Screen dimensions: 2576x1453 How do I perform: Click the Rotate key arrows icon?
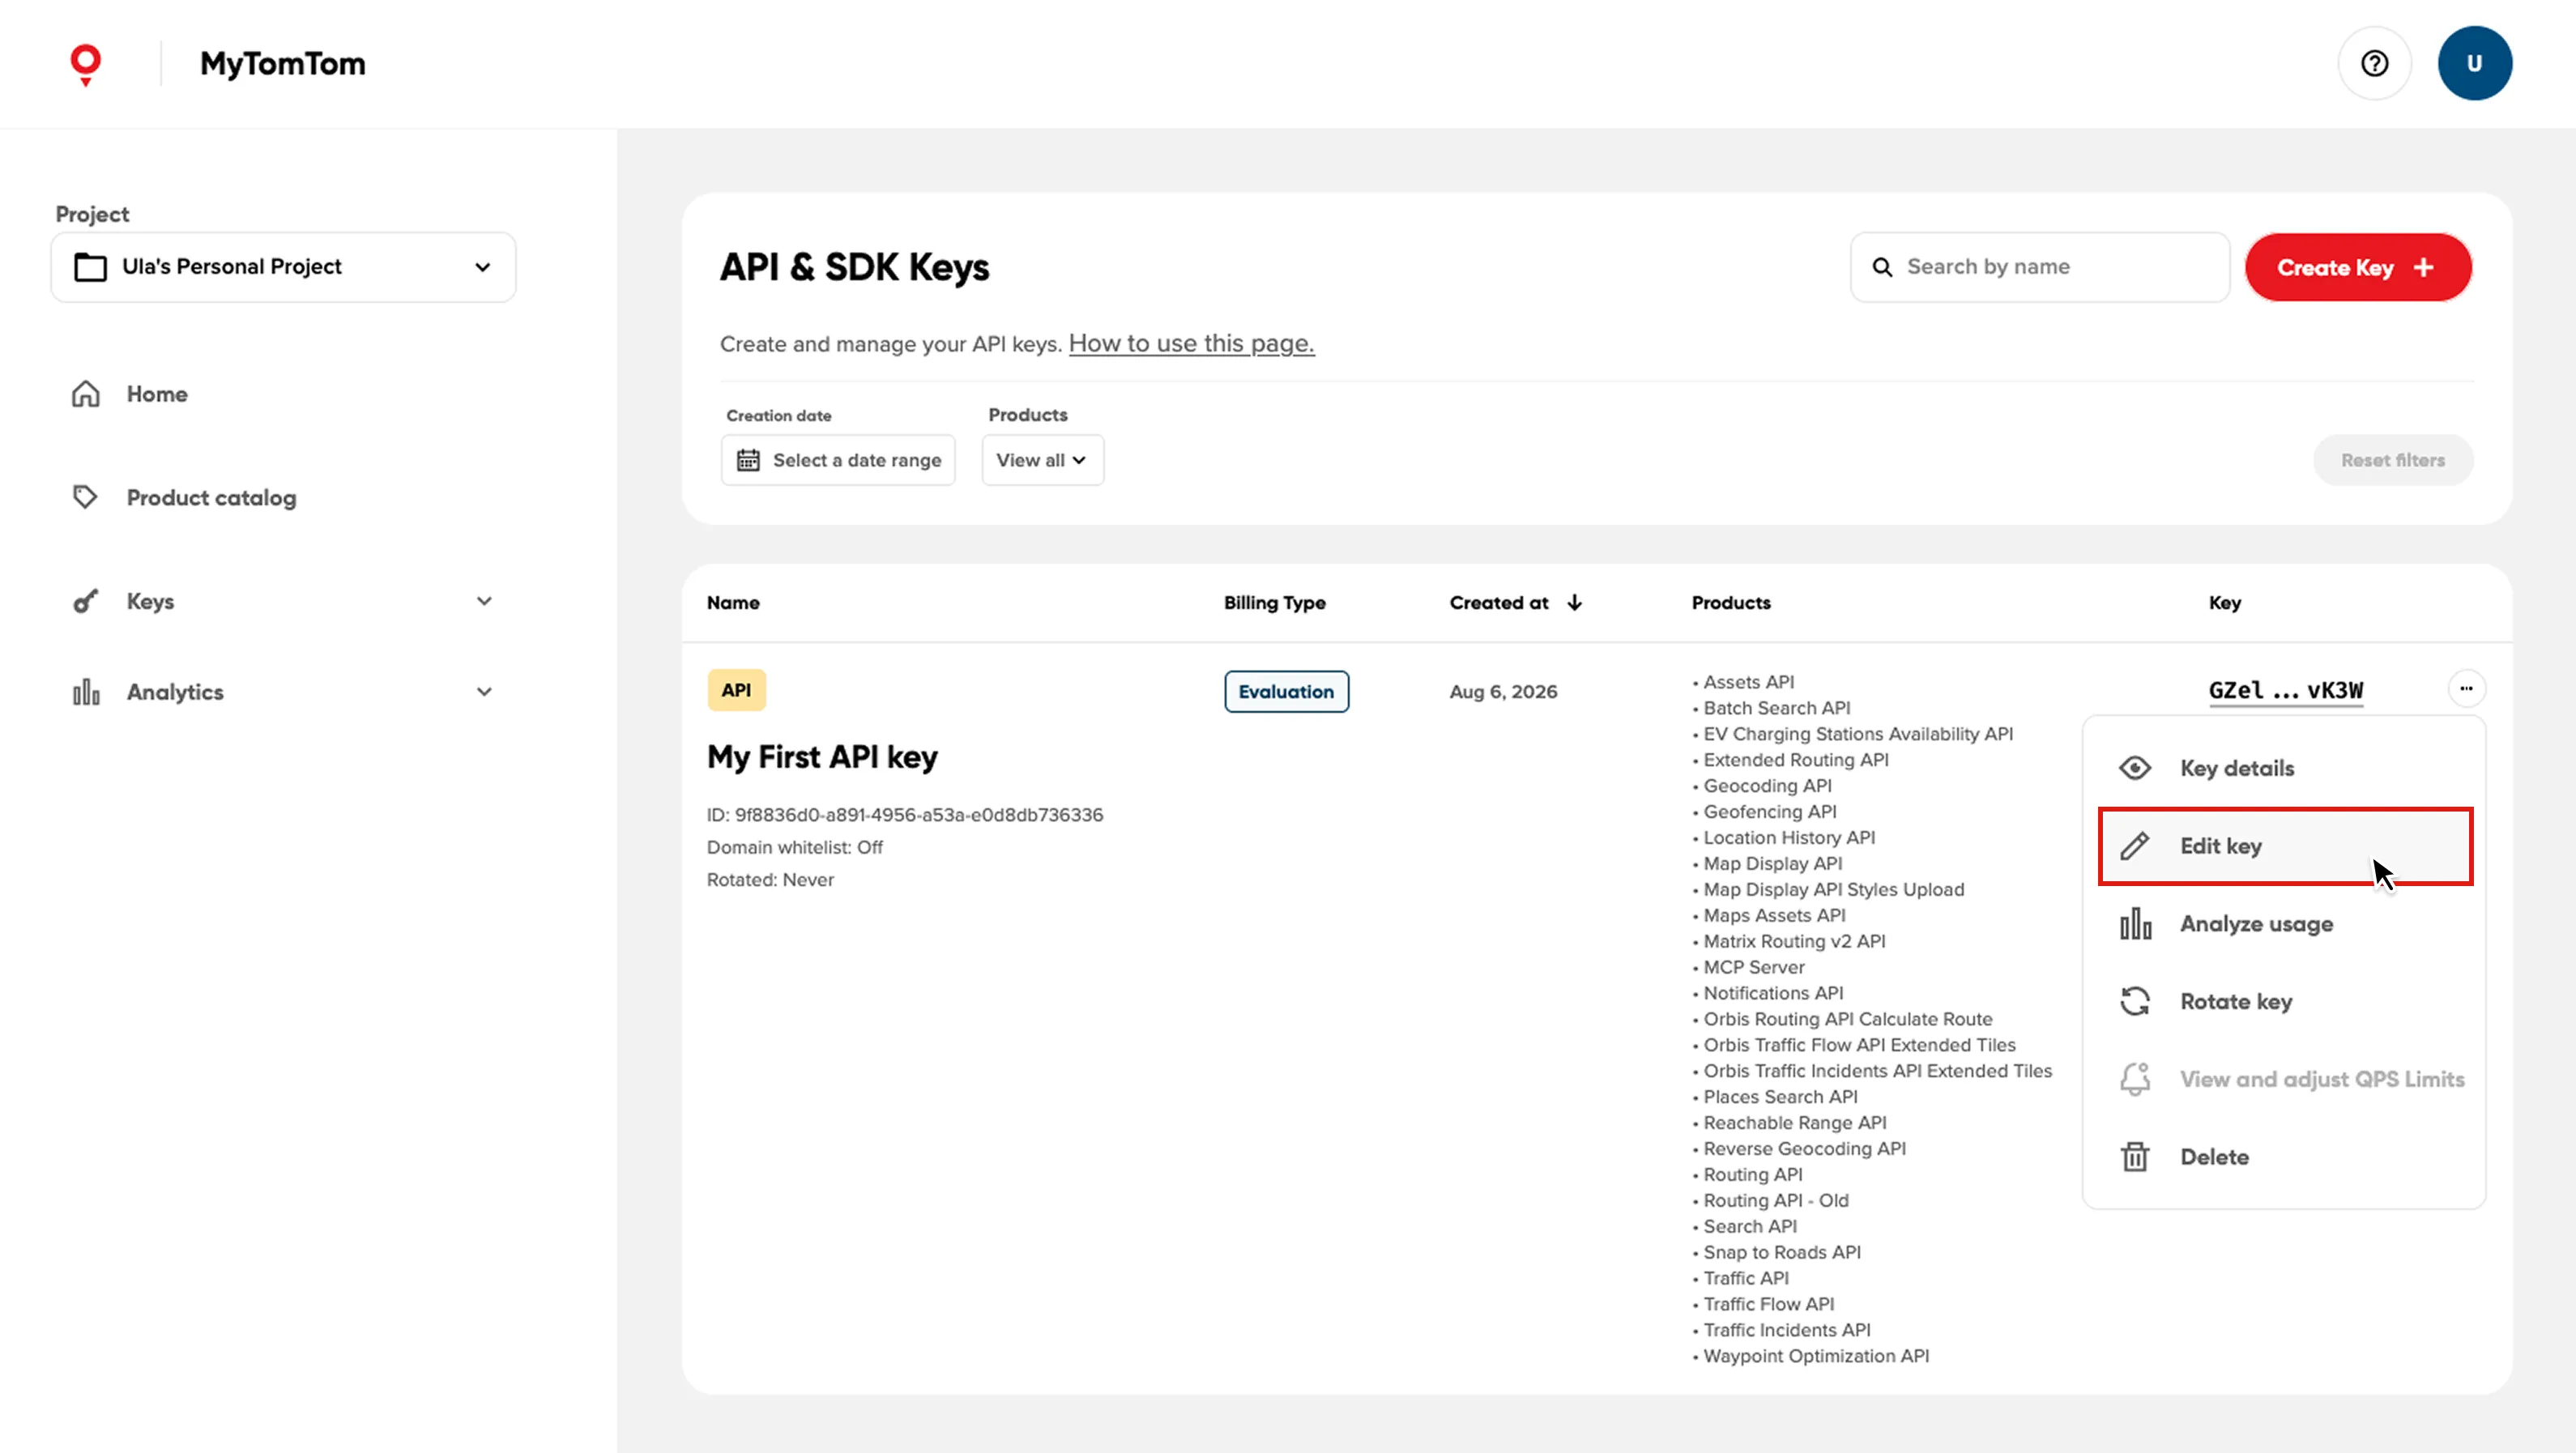point(2135,1001)
